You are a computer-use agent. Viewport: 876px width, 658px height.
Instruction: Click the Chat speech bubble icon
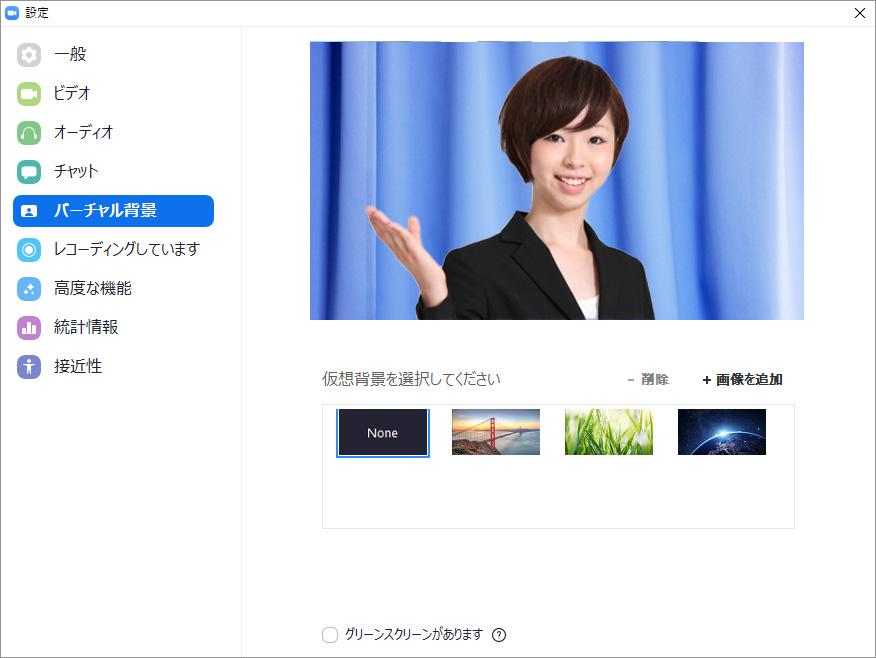(29, 172)
